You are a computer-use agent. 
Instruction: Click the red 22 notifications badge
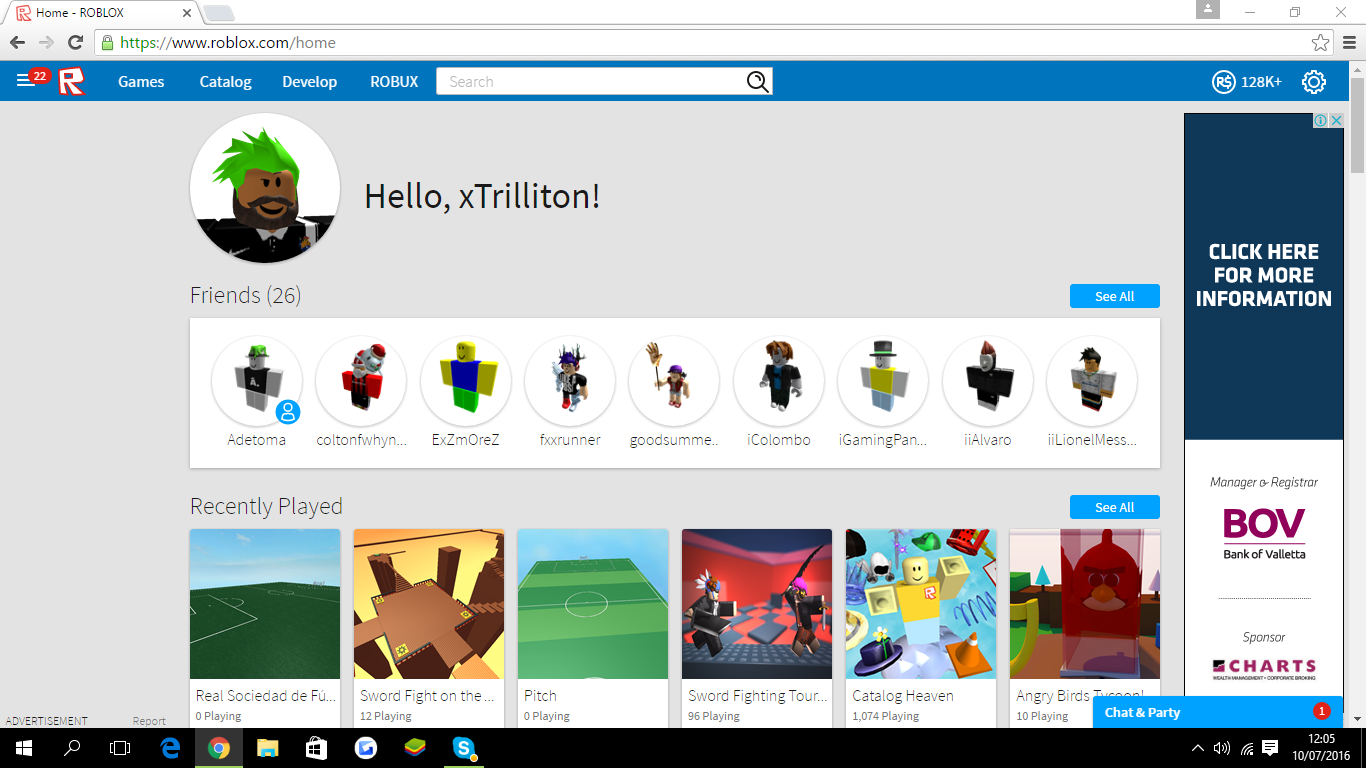tap(39, 76)
